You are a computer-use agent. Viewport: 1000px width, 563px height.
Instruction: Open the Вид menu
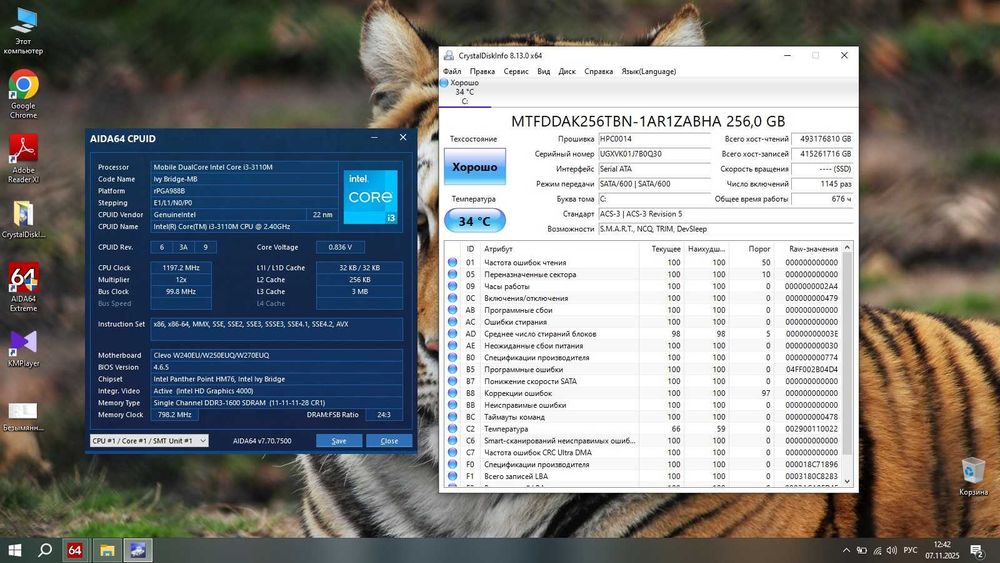pos(543,71)
